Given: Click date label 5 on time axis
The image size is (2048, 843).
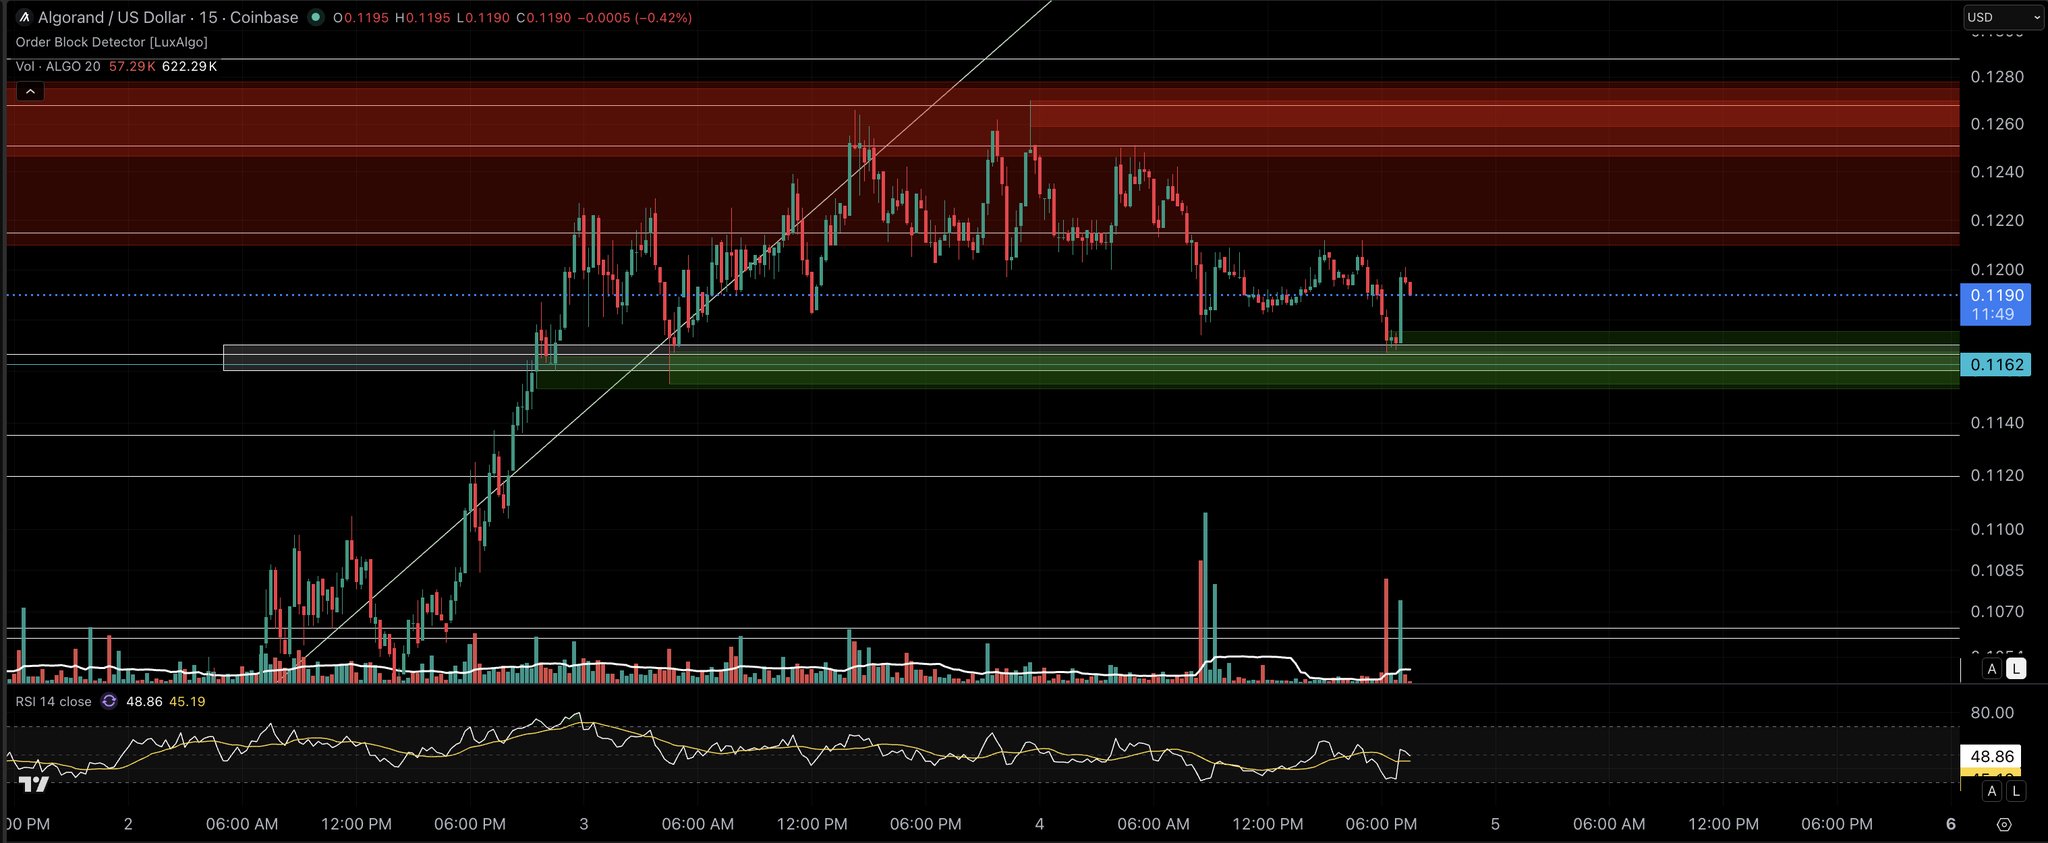Looking at the screenshot, I should [x=1496, y=825].
